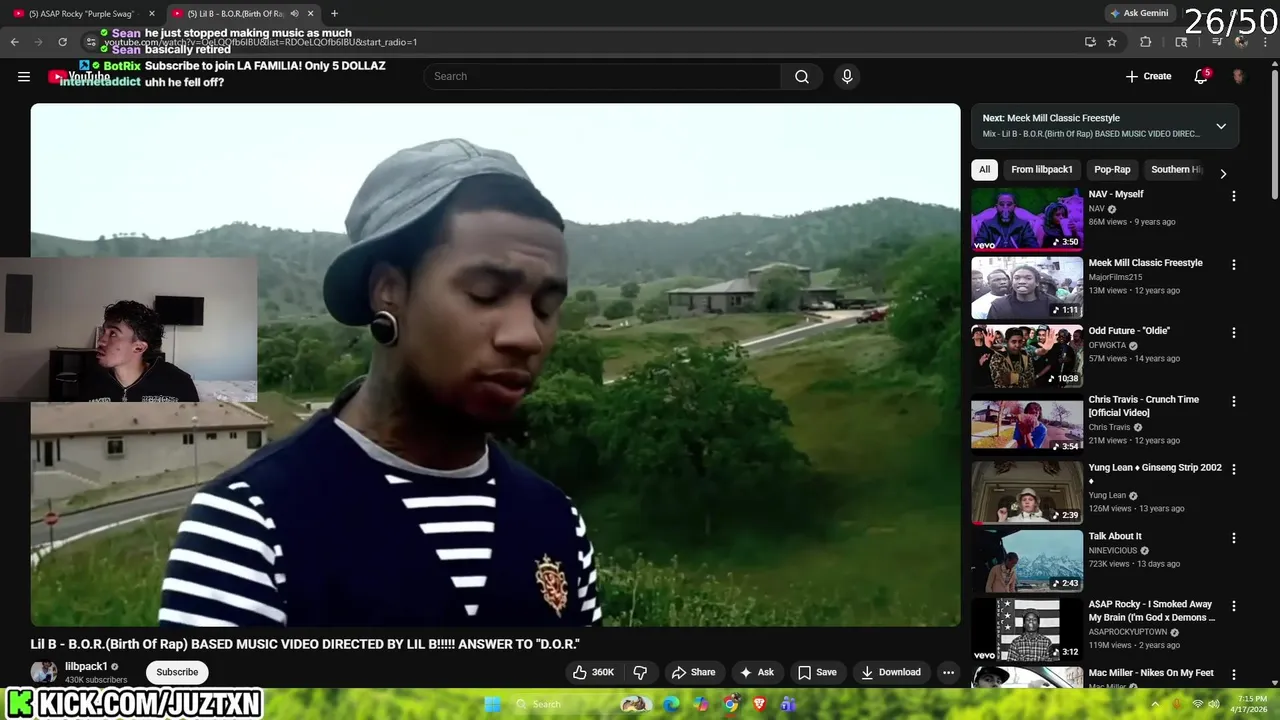
Task: Open options menu for Talk About It
Action: (1233, 538)
